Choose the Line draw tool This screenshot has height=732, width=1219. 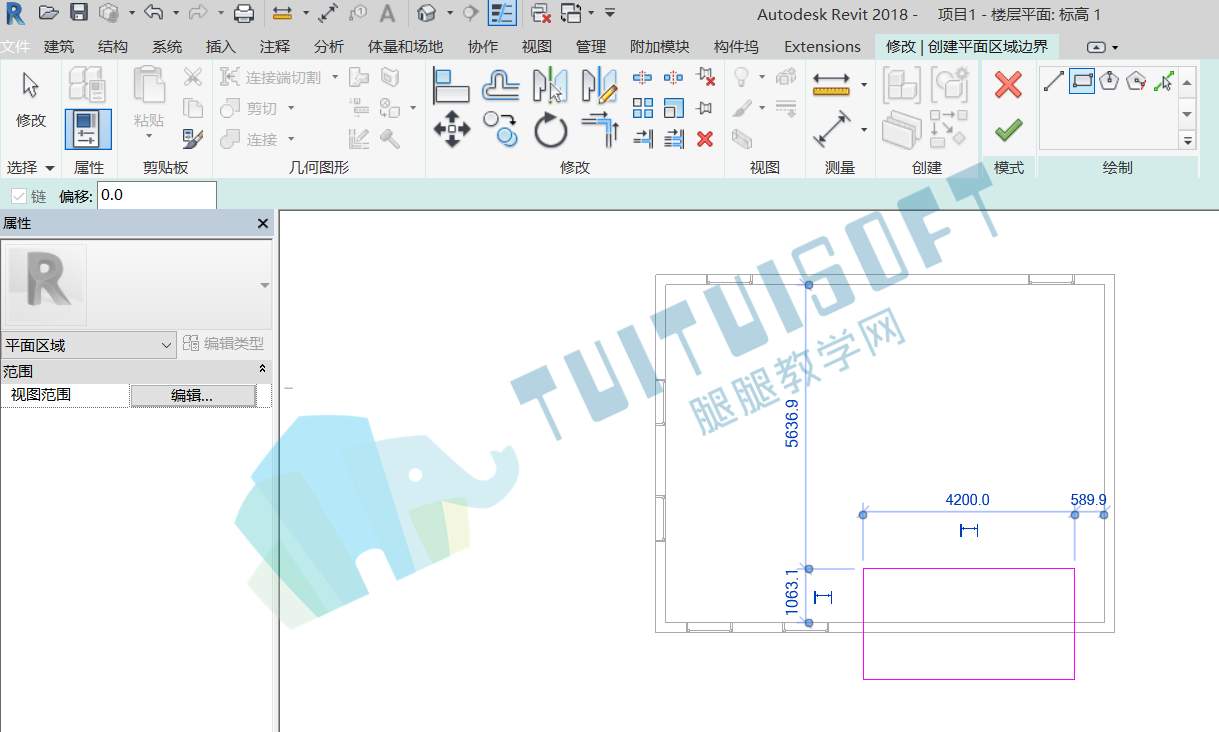point(1054,82)
